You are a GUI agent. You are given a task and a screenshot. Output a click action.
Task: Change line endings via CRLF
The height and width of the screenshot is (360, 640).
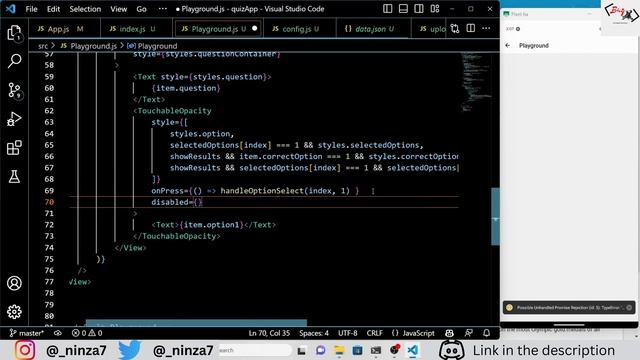tap(374, 333)
